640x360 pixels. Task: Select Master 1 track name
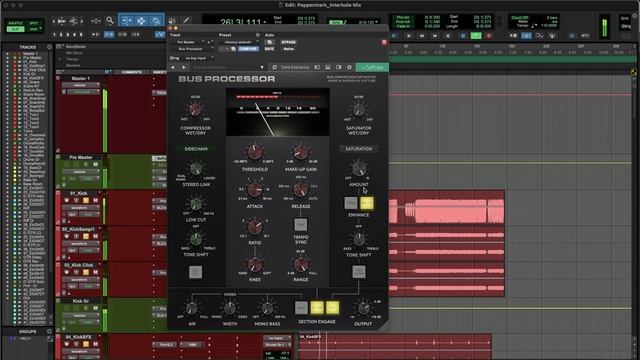80,78
